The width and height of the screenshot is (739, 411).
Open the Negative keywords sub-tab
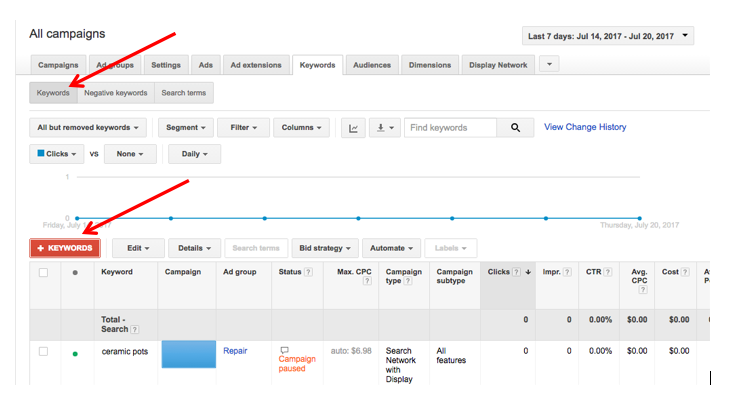[115, 93]
